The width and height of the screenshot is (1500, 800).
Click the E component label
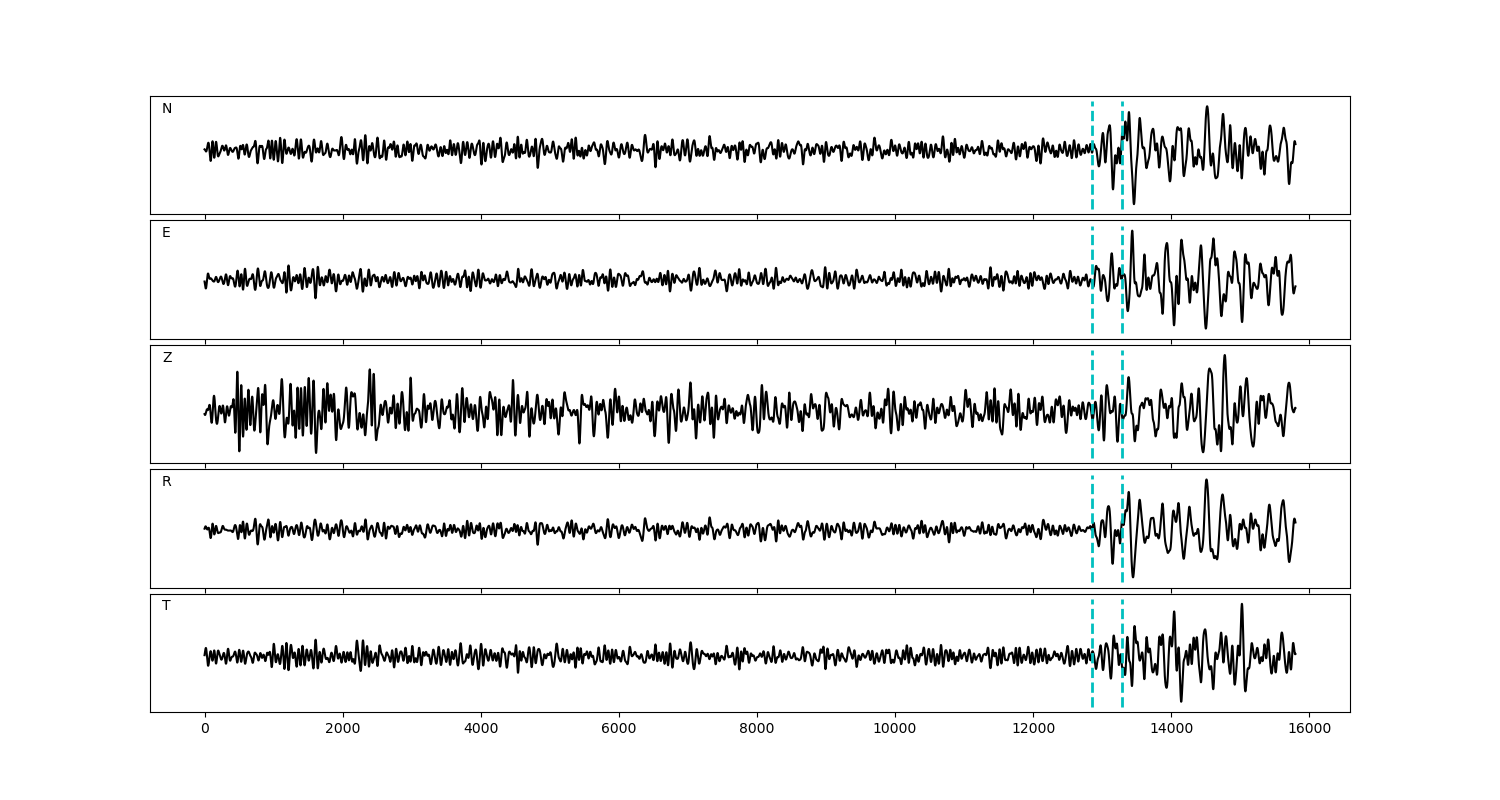(166, 233)
